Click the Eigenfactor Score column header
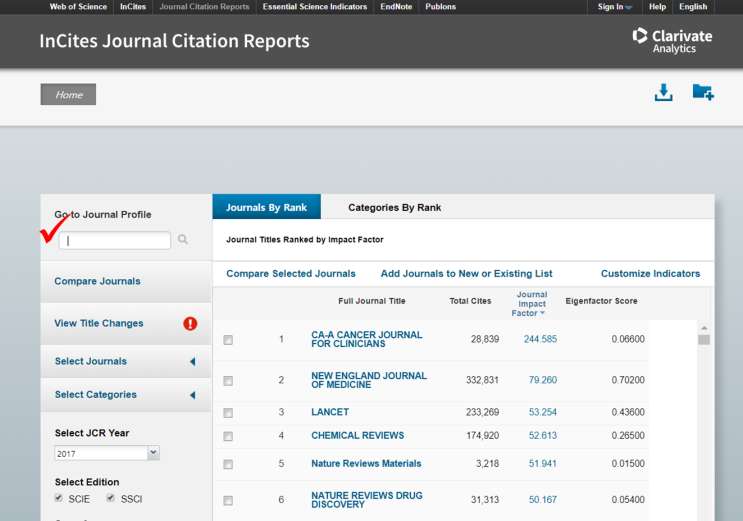The height and width of the screenshot is (521, 743). (x=601, y=301)
